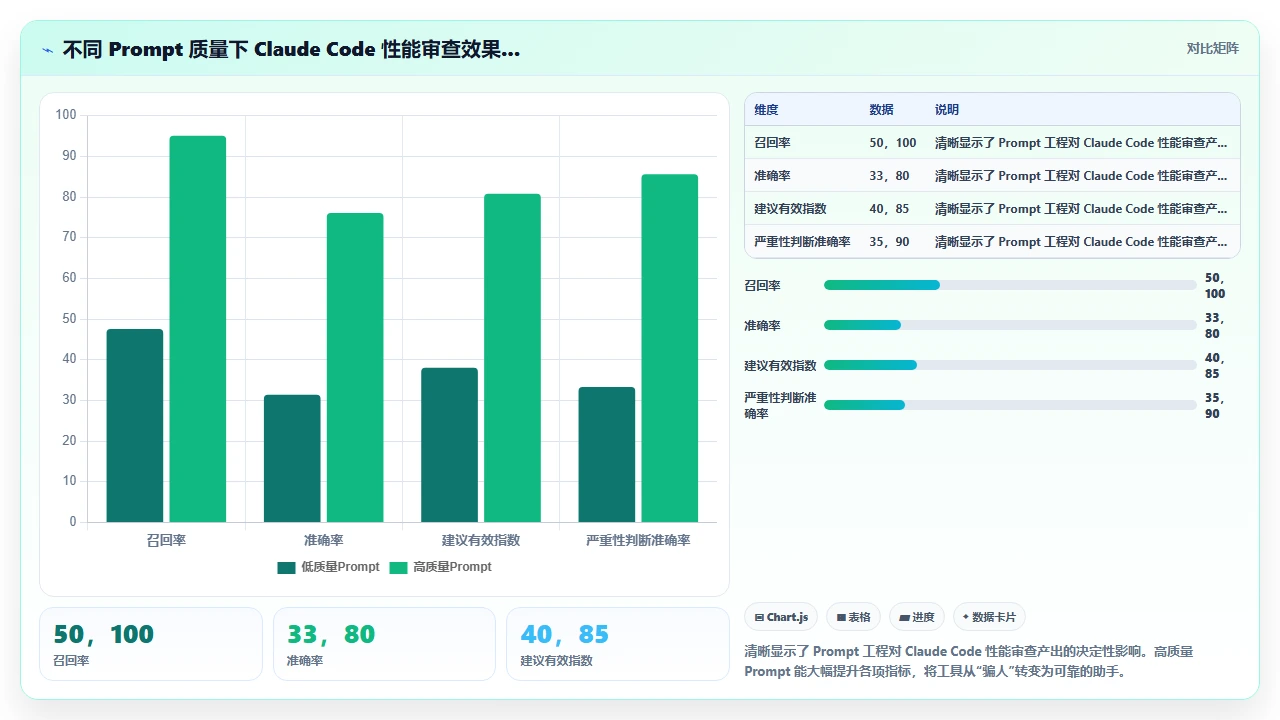1280x720 pixels.
Task: Click the high-quality bar for 严重性判断准确率
Action: 670,348
